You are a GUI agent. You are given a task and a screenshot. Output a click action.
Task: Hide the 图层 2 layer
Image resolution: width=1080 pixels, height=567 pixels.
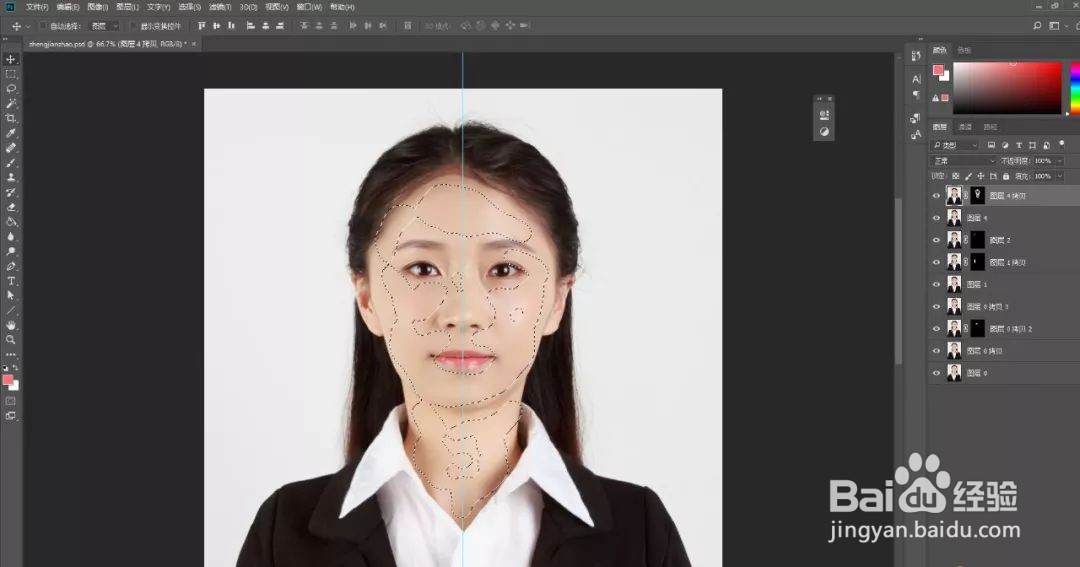(936, 240)
